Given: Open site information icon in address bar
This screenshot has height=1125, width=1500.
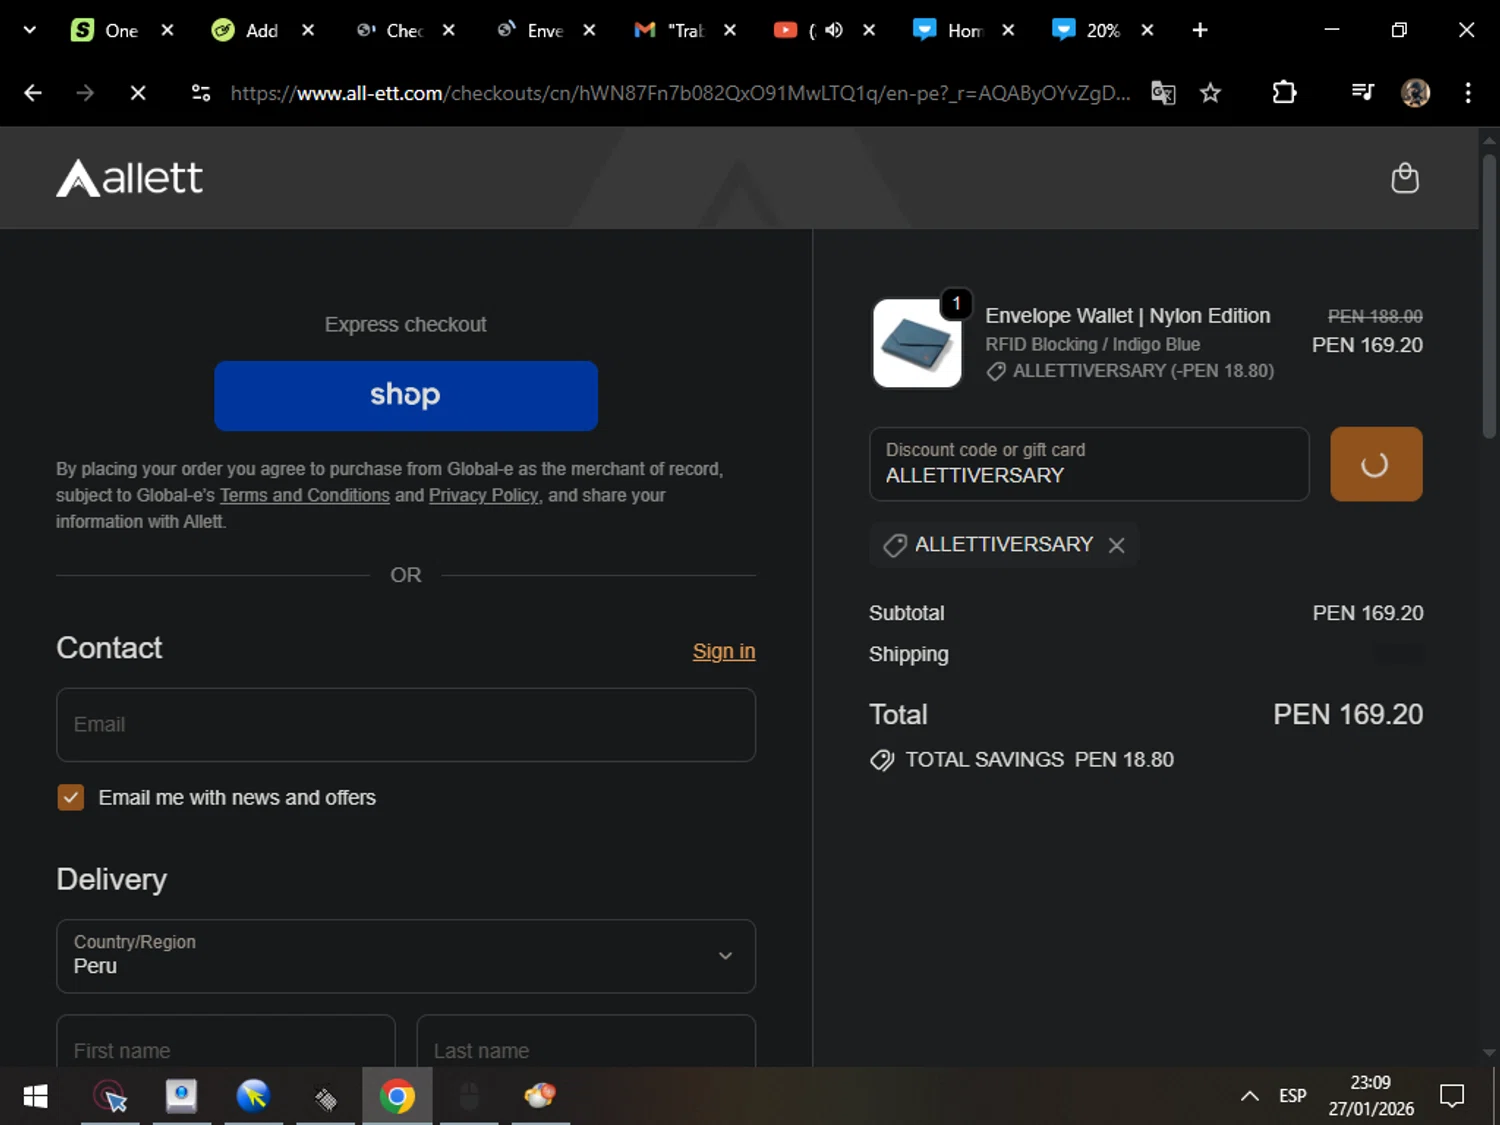Looking at the screenshot, I should coord(201,93).
